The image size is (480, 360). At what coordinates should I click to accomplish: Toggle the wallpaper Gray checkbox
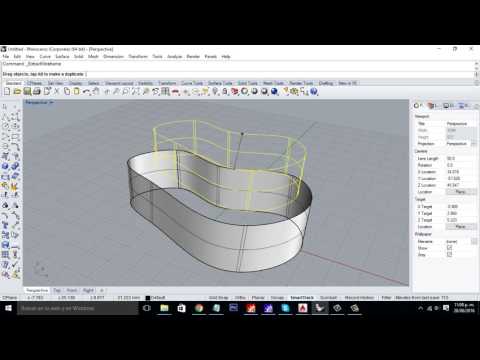coord(449,254)
